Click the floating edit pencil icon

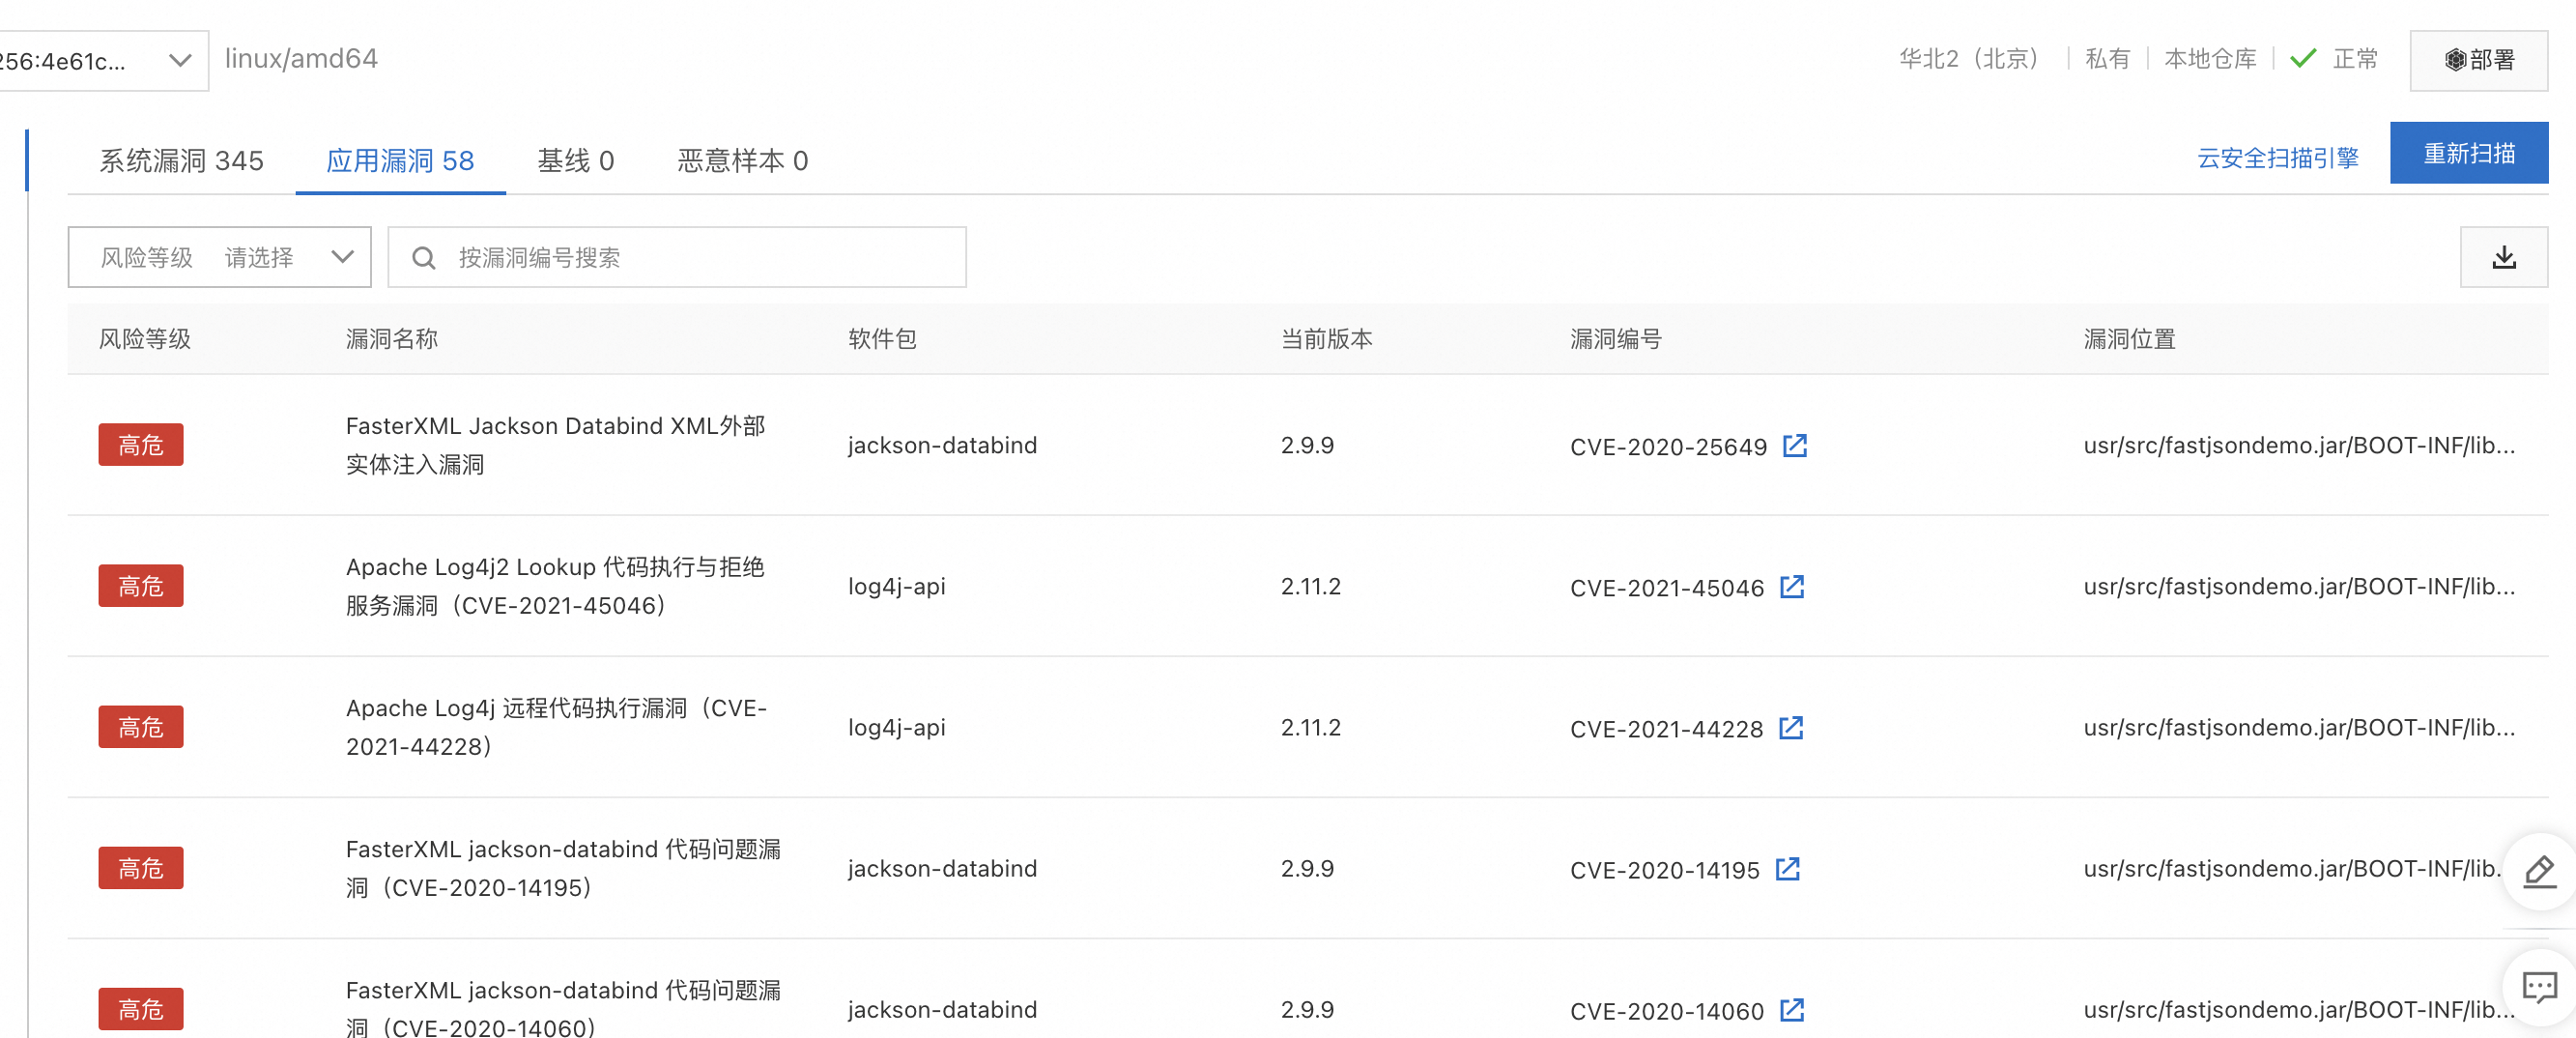2539,871
